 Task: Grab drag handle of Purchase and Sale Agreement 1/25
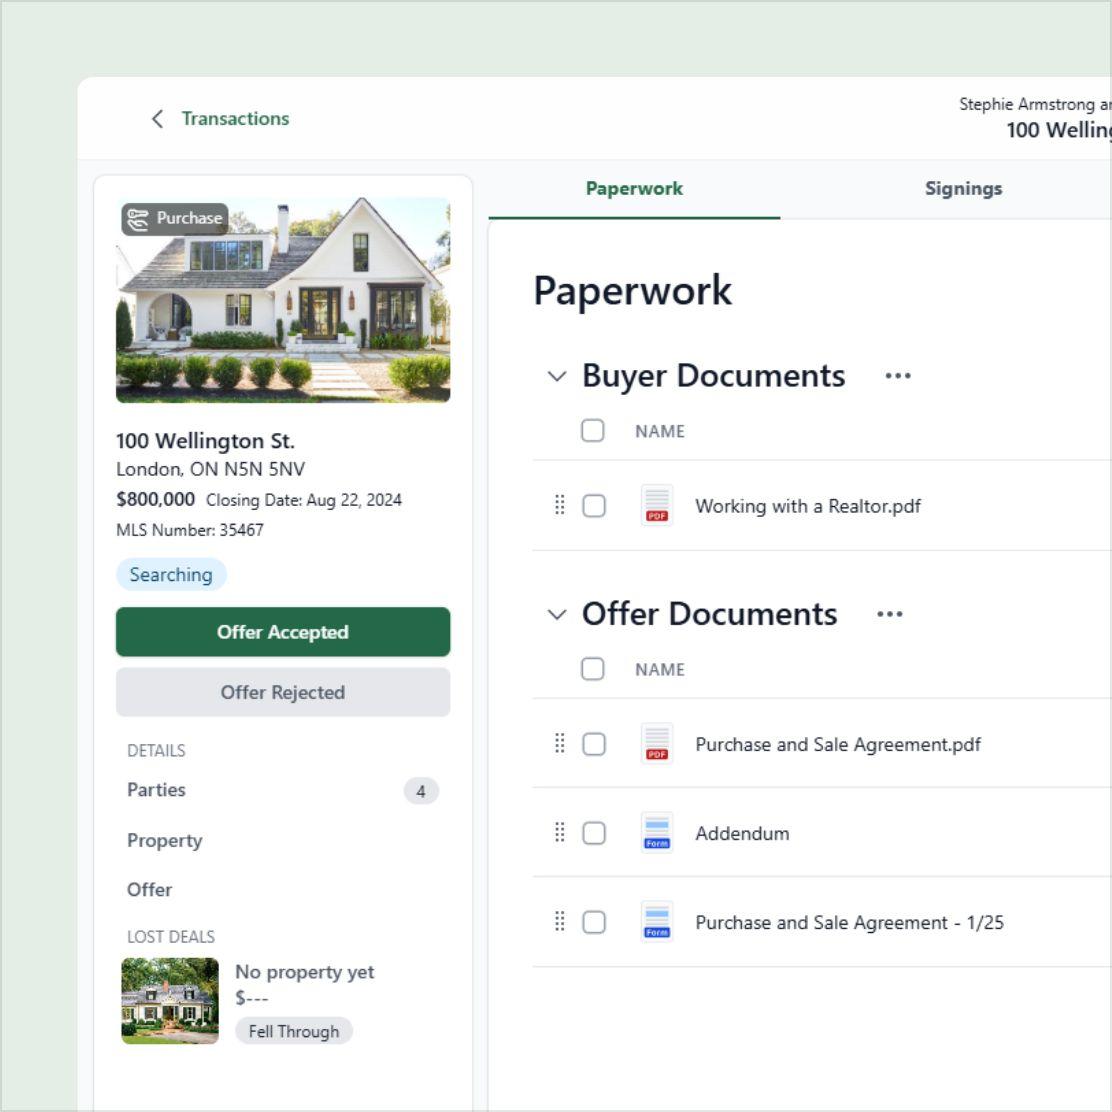click(x=560, y=921)
